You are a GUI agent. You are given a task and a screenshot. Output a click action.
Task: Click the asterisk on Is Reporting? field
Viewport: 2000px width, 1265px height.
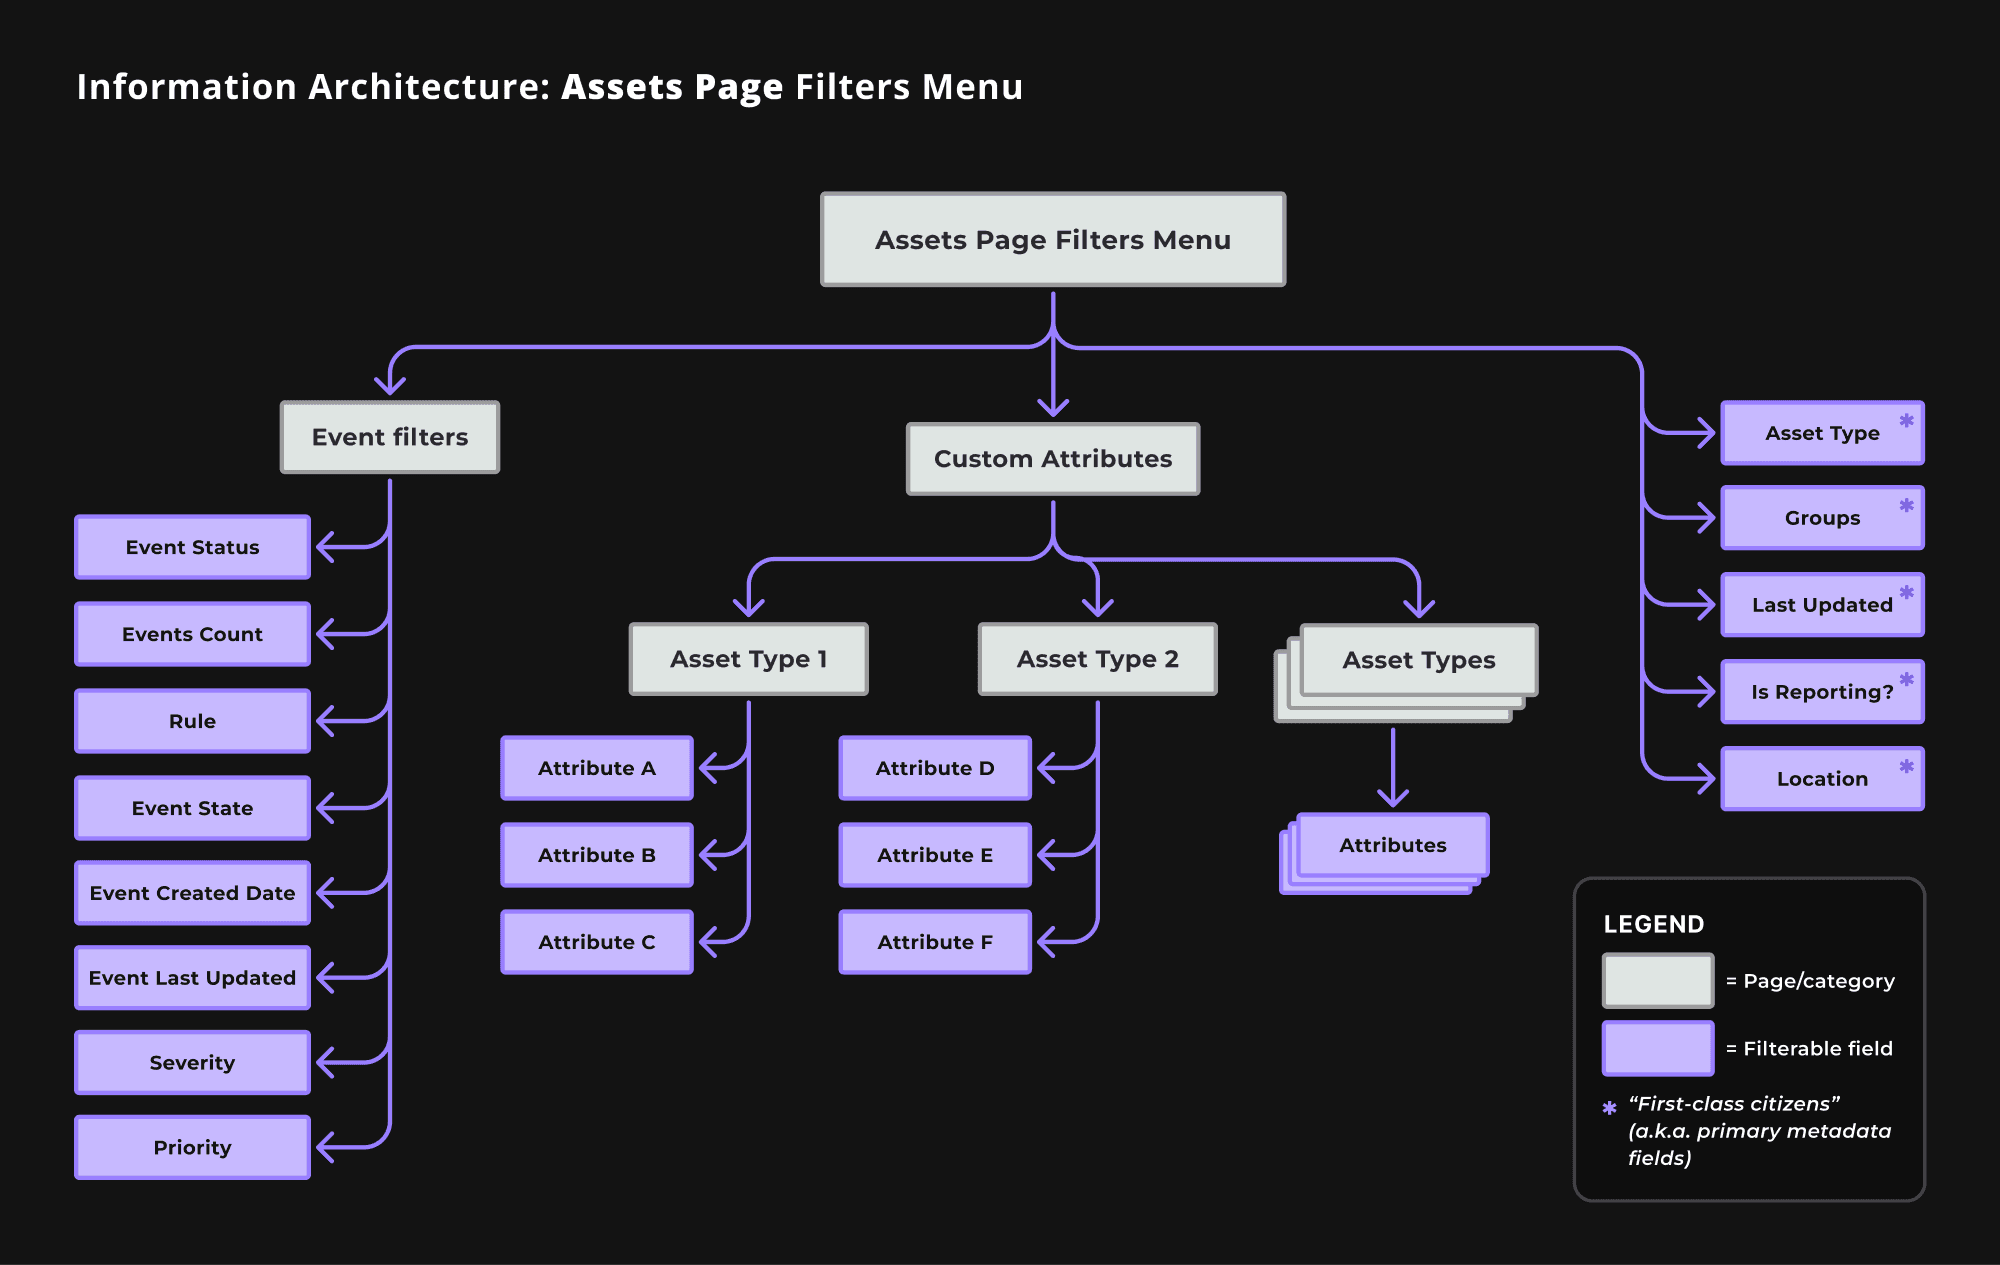[1906, 679]
